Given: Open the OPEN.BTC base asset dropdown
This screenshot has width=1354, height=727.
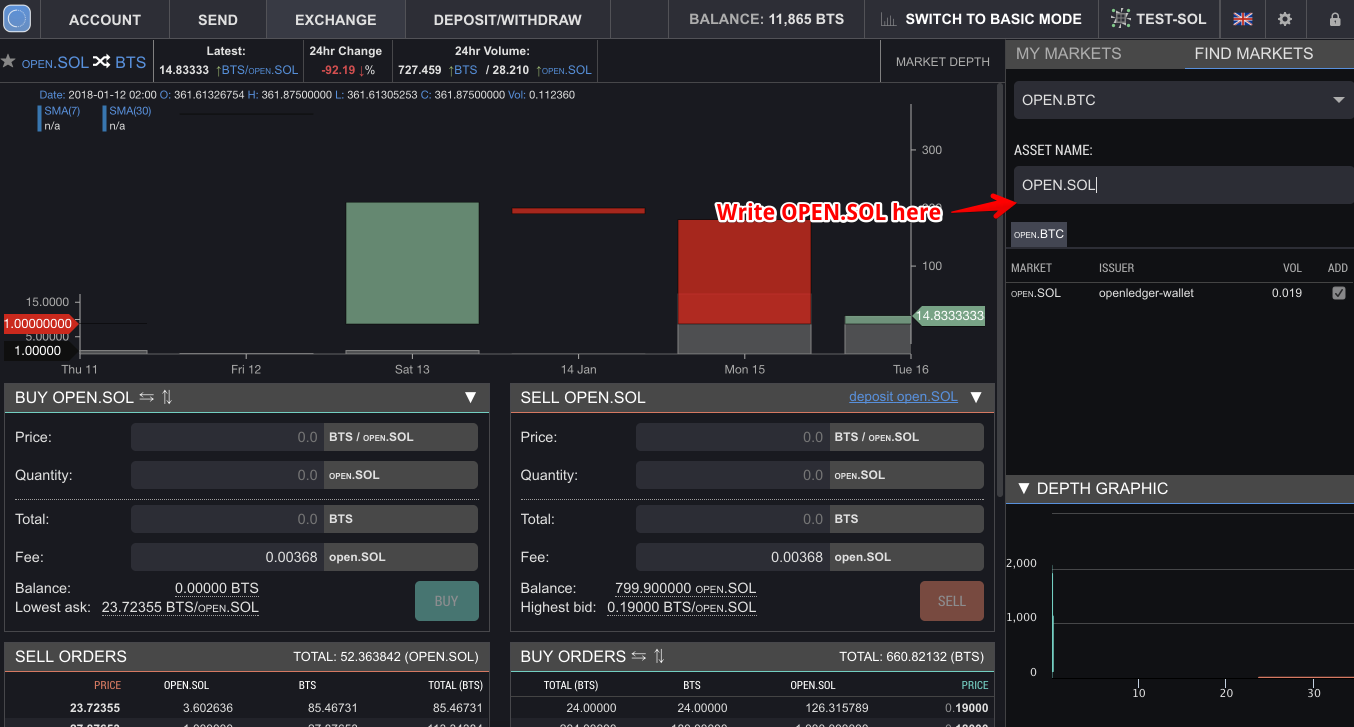Looking at the screenshot, I should tap(1184, 100).
